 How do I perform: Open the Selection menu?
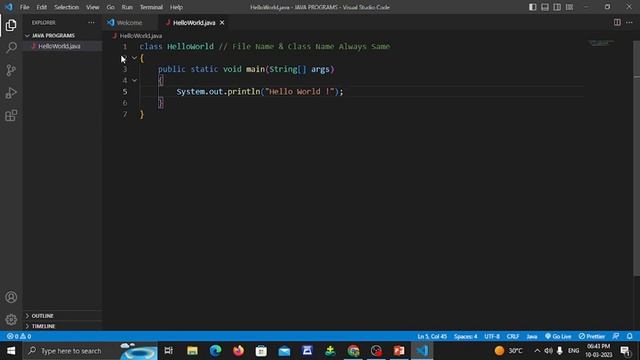[x=67, y=7]
